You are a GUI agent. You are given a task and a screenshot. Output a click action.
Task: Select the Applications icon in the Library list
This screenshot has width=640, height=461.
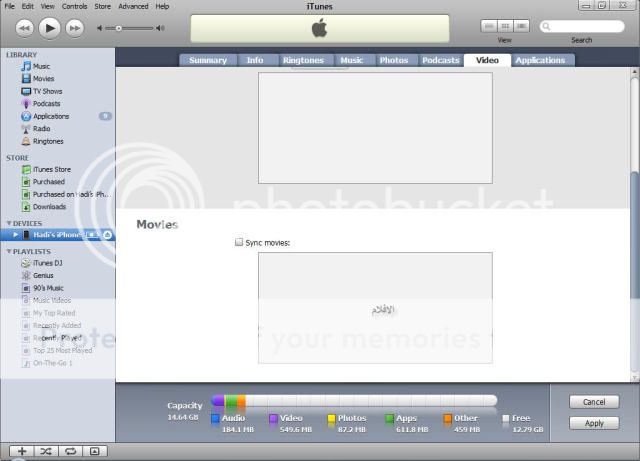pos(26,116)
